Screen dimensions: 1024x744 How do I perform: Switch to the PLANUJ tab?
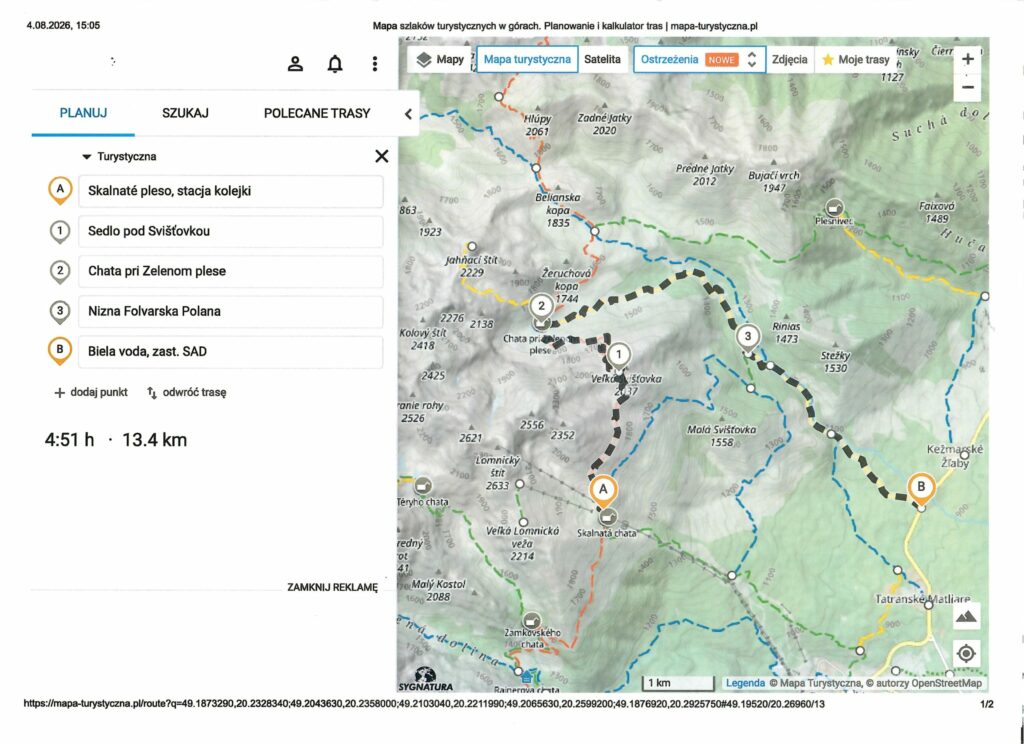coord(83,113)
